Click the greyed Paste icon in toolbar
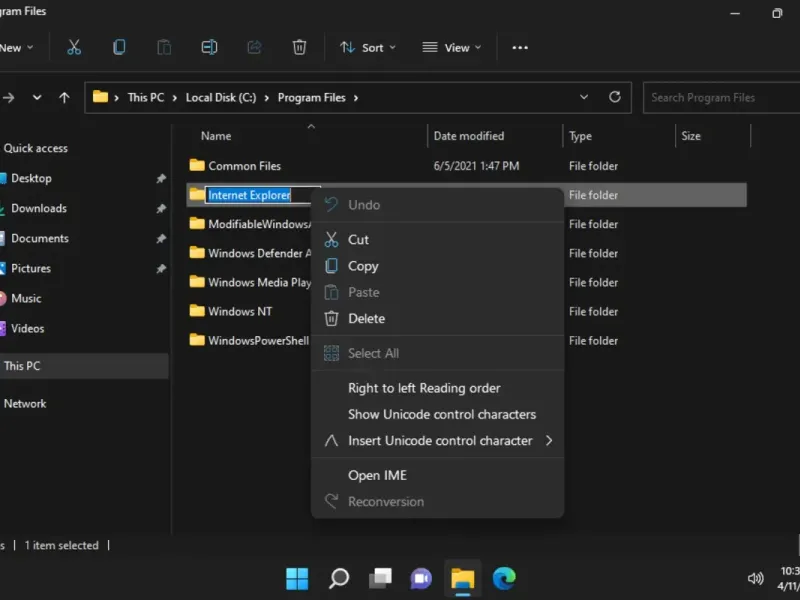This screenshot has width=800, height=600. [x=164, y=47]
